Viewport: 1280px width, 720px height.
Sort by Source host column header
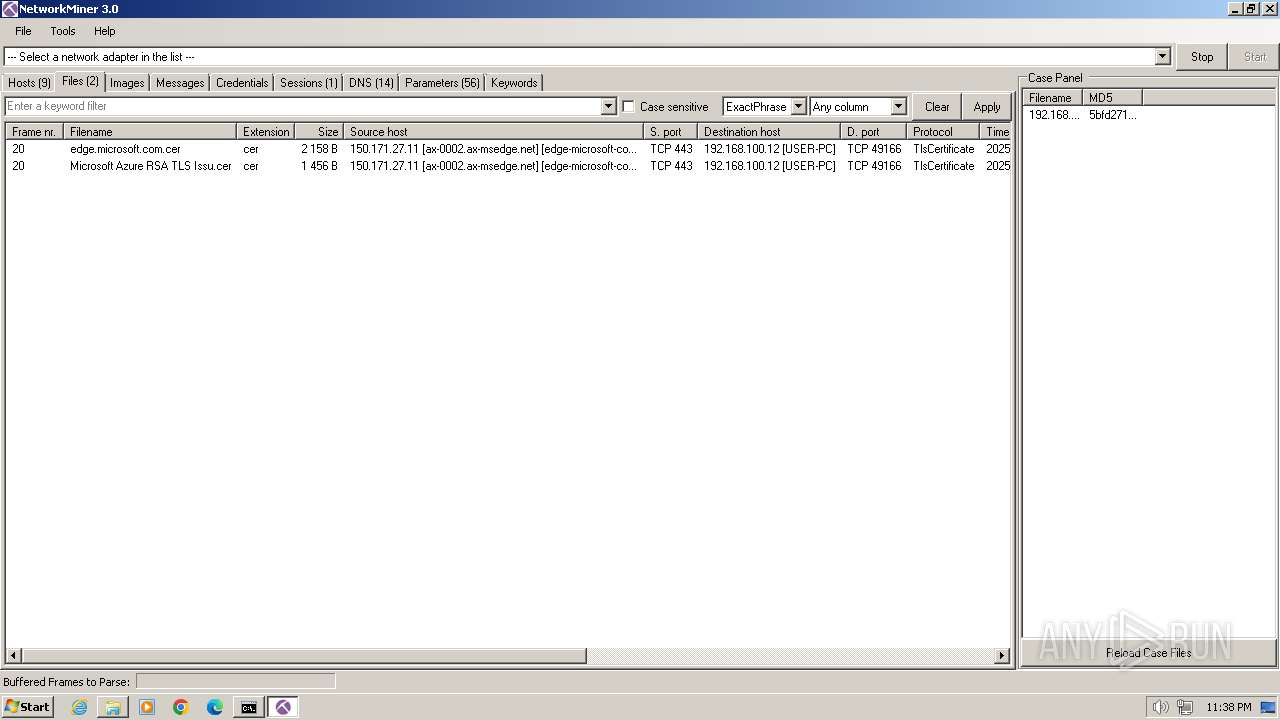[x=494, y=132]
